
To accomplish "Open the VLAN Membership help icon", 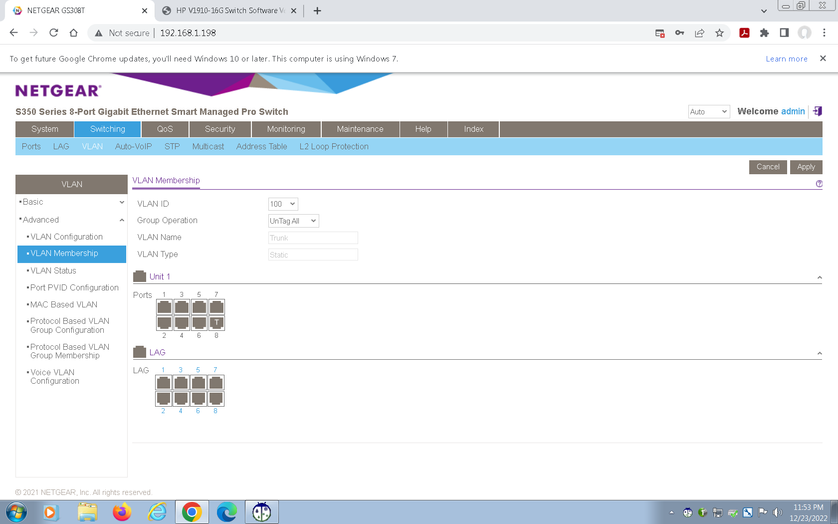I will [x=819, y=183].
